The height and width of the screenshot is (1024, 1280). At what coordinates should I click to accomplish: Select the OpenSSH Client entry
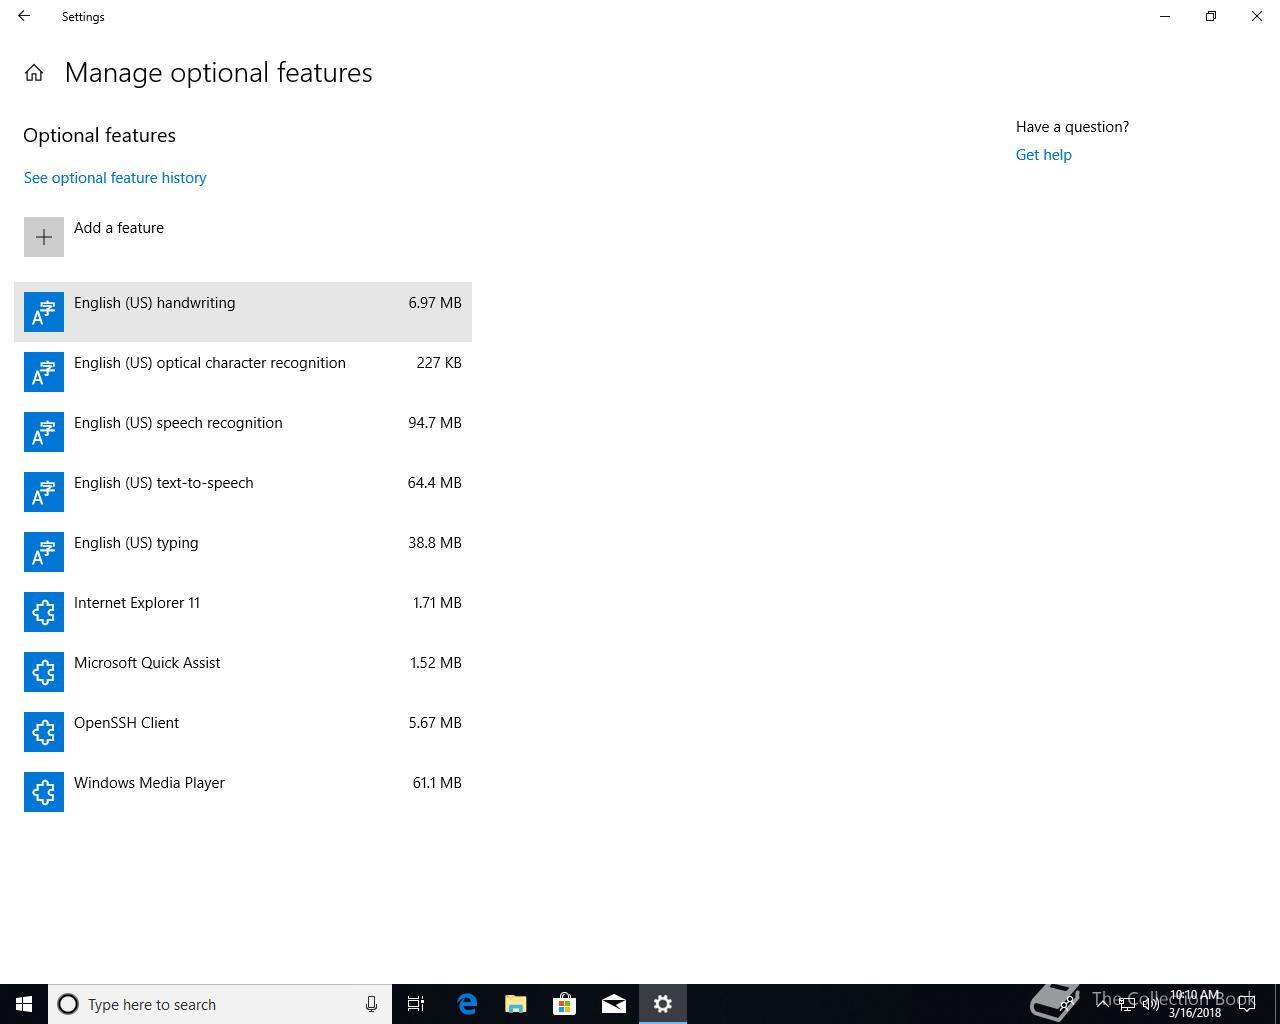pos(243,732)
